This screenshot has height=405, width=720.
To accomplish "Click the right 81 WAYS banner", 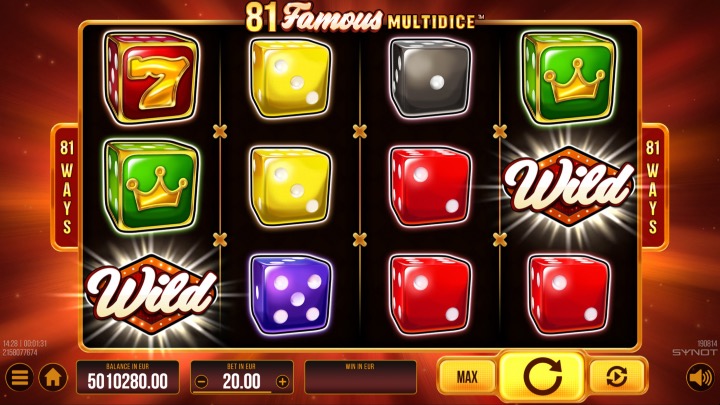I will coord(652,186).
